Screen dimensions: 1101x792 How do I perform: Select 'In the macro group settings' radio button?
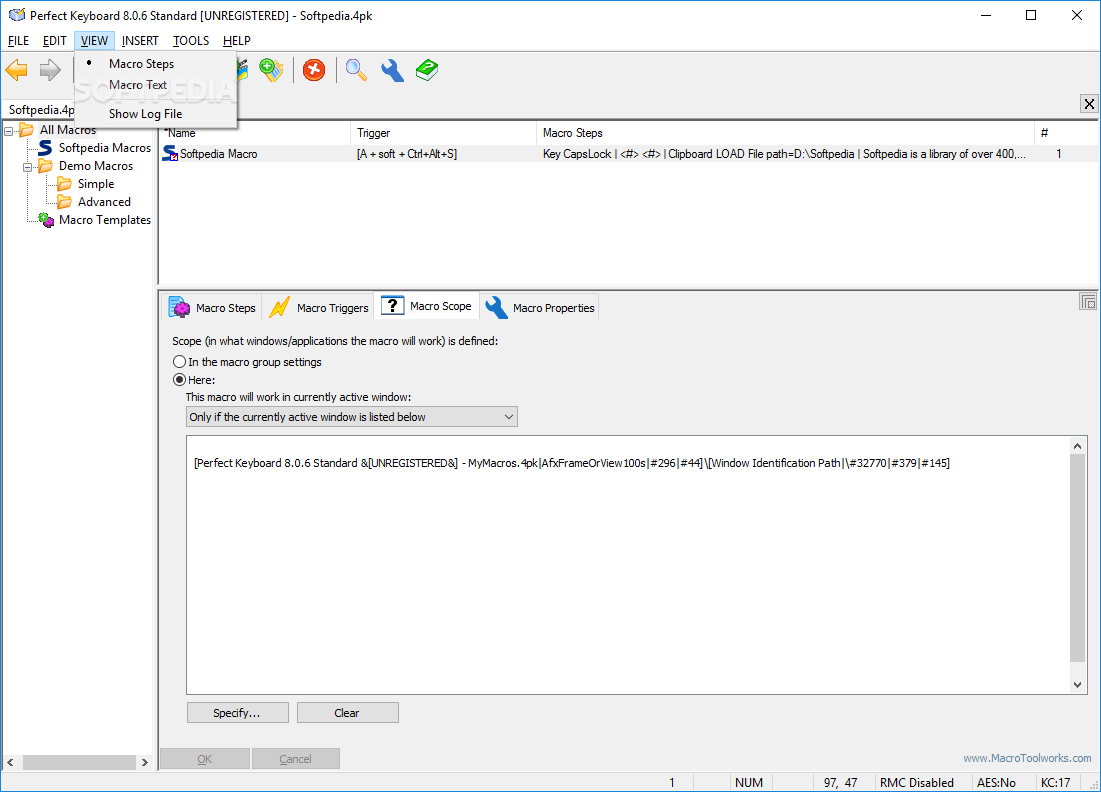coord(180,362)
